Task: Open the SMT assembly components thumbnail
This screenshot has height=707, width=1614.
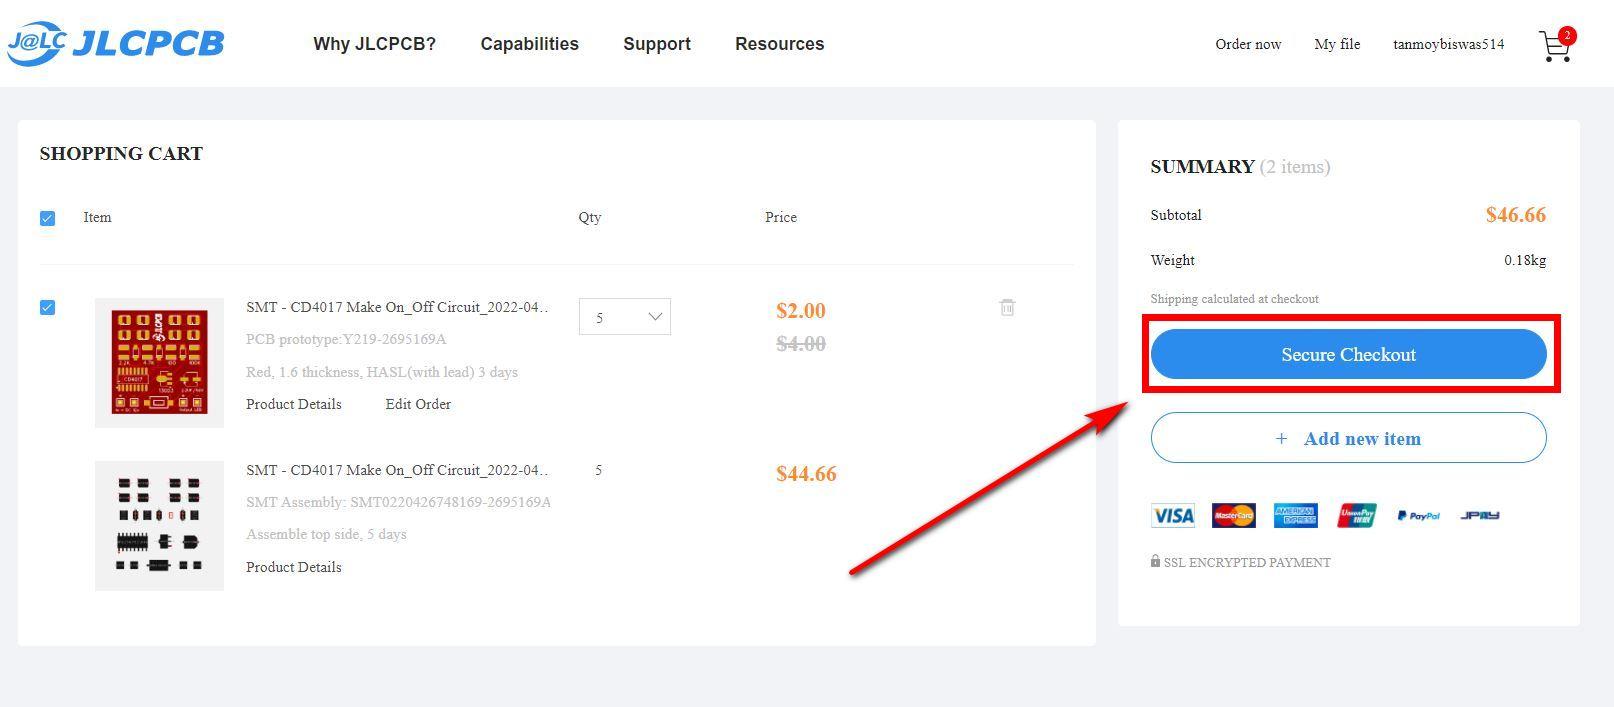Action: click(159, 525)
